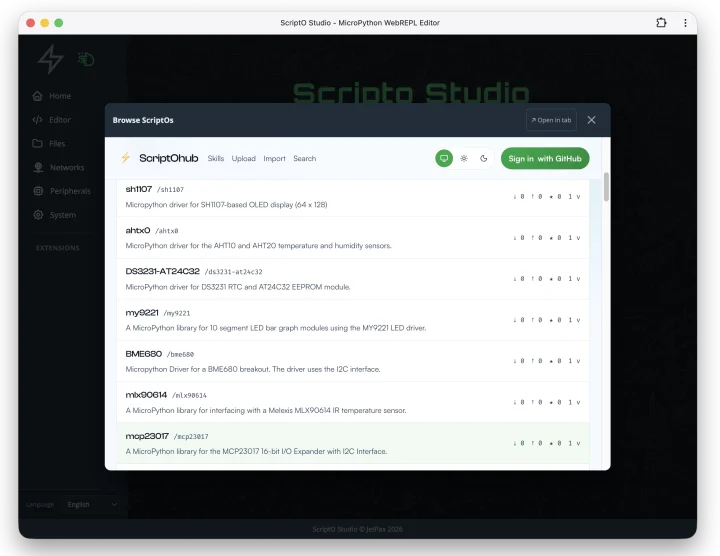Click the star count on ahtx0 row
Viewport: 720px width, 556px height.
(556, 238)
